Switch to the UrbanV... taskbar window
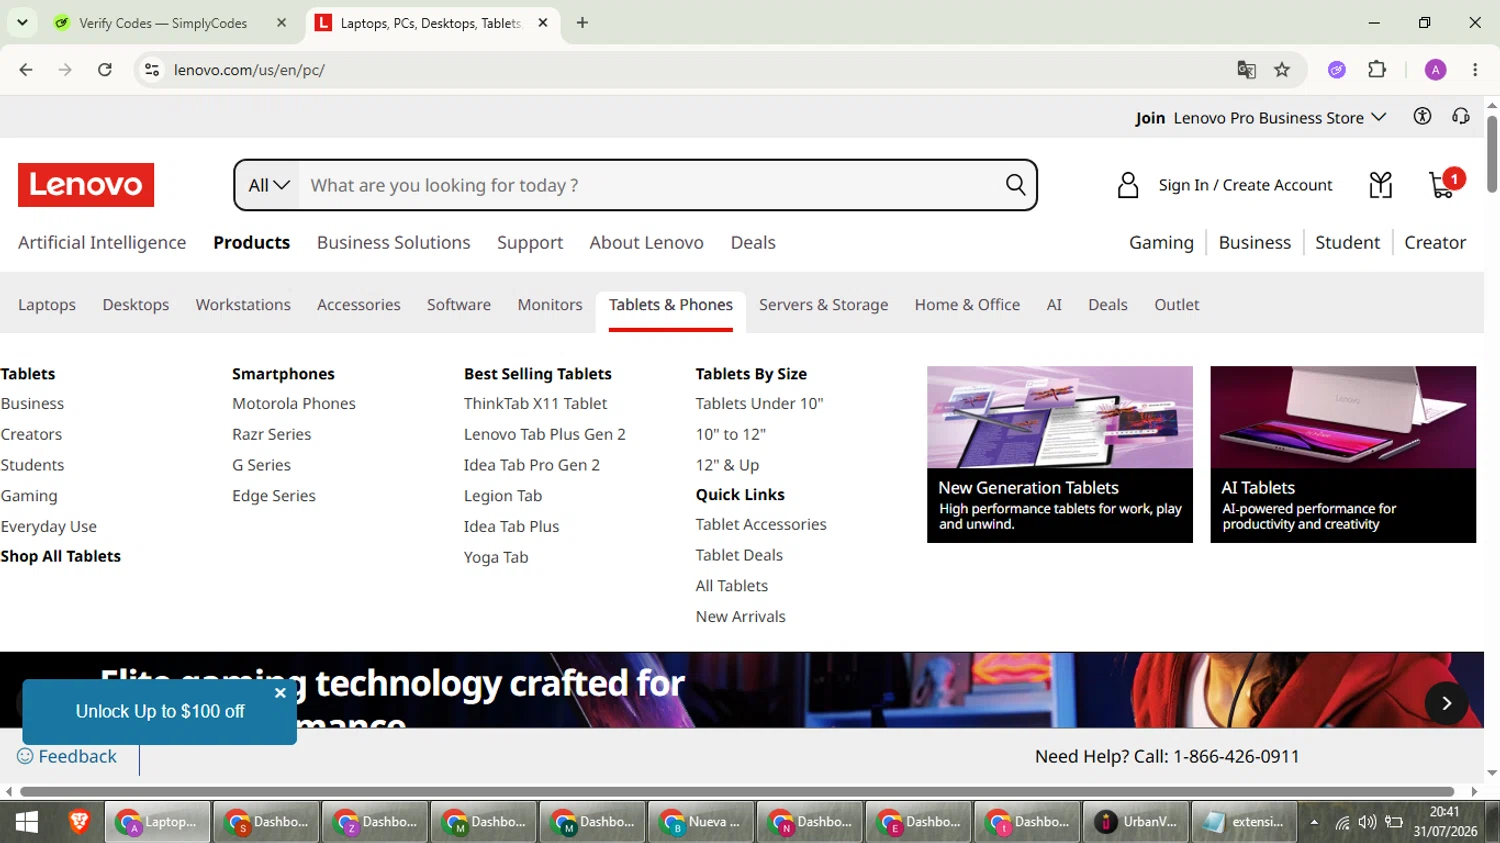1500x843 pixels. (x=1136, y=822)
